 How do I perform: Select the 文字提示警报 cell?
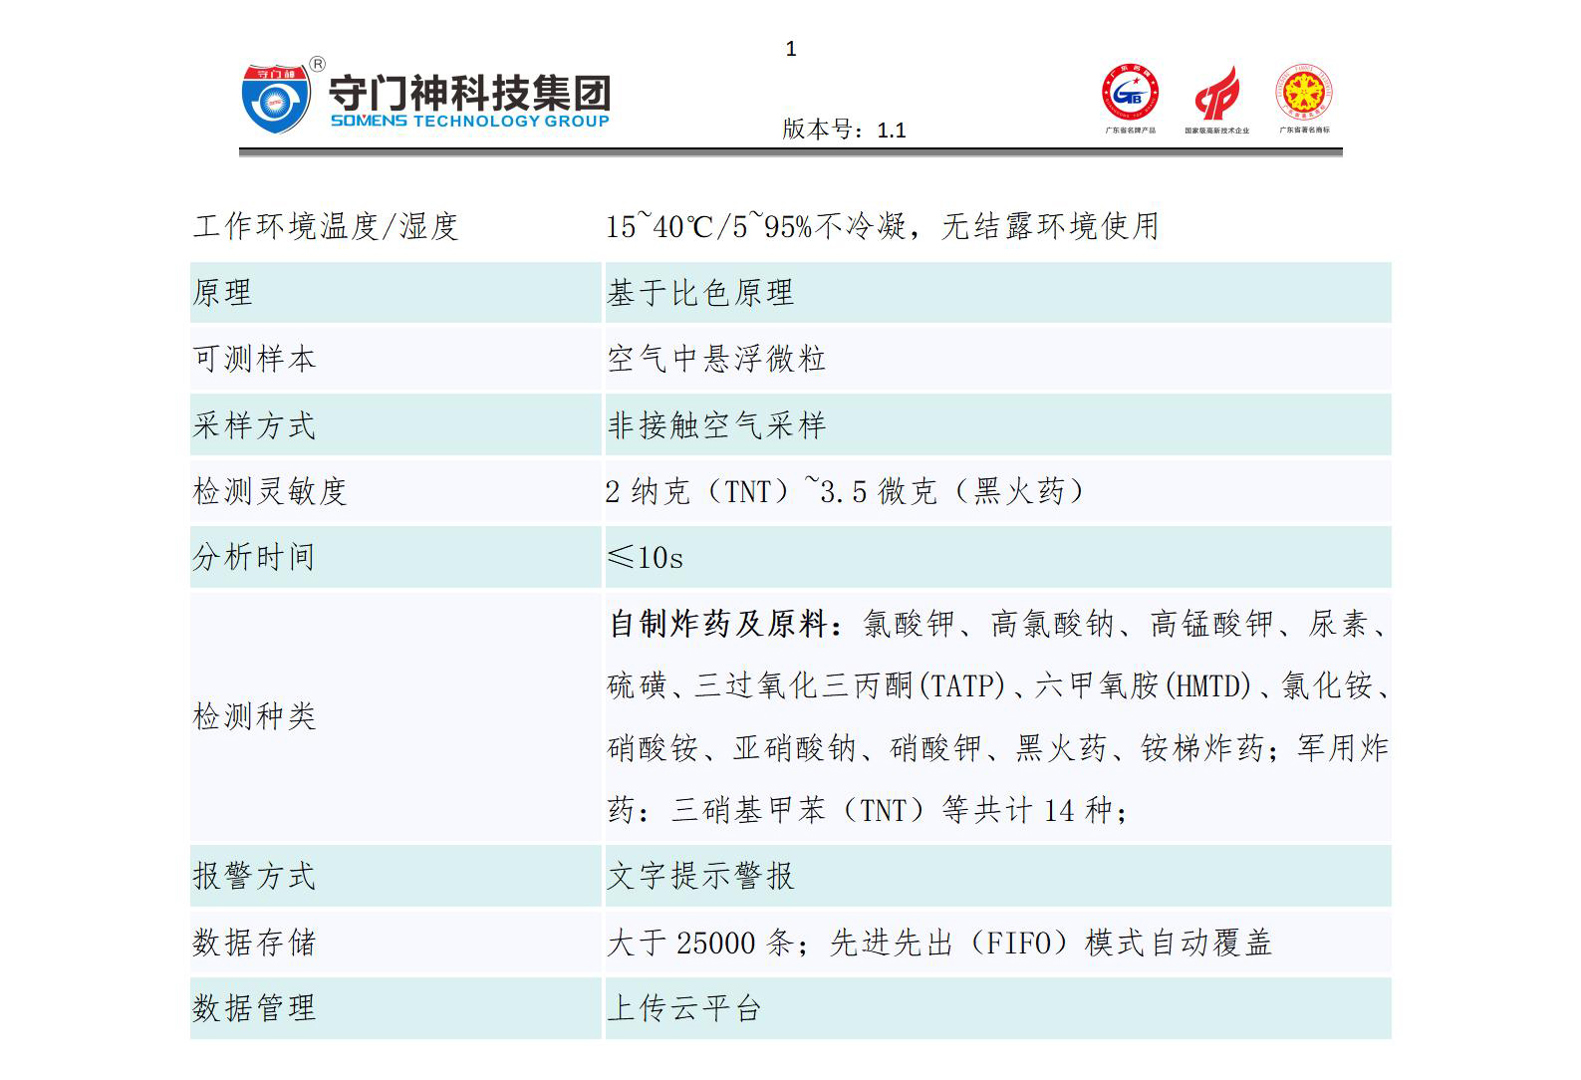coord(700,877)
